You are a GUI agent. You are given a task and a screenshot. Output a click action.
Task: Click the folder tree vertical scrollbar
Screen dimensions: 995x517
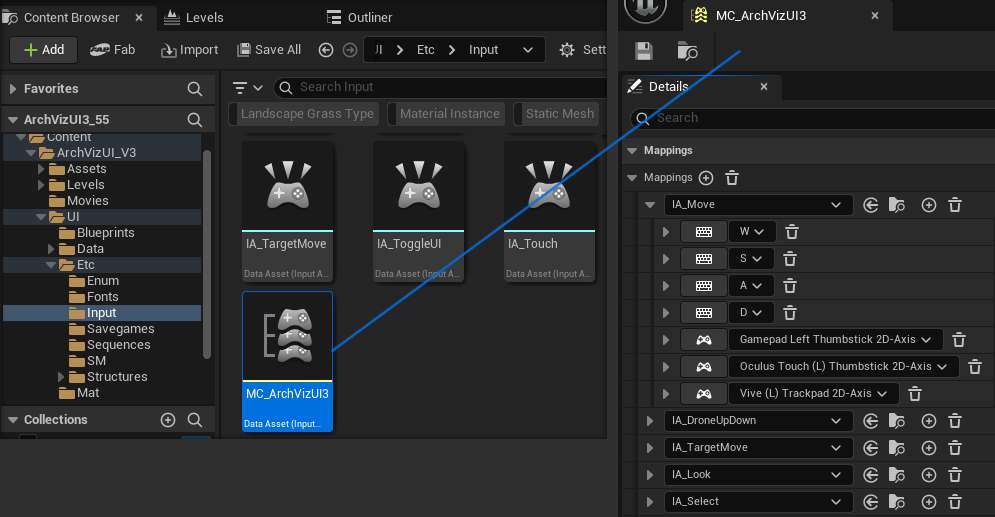click(x=207, y=250)
